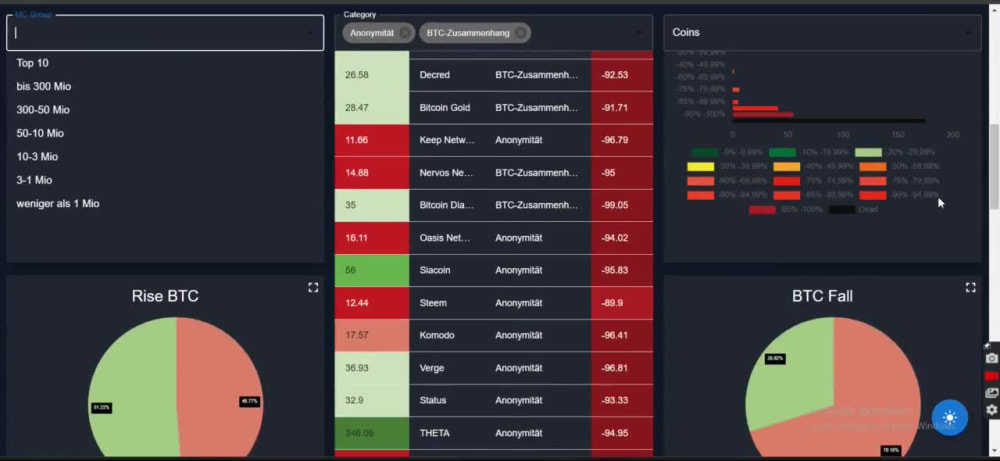
Task: Stop recording with the red video icon
Action: [x=991, y=376]
